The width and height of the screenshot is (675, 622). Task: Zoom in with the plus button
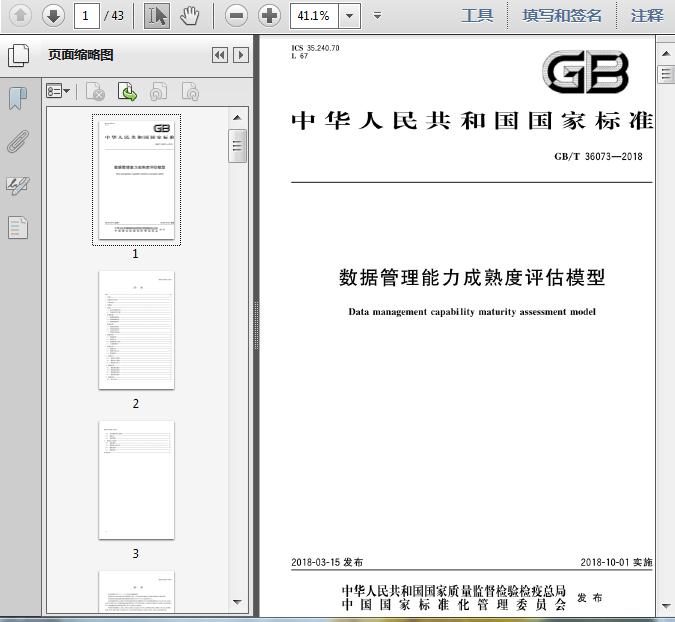[x=269, y=16]
